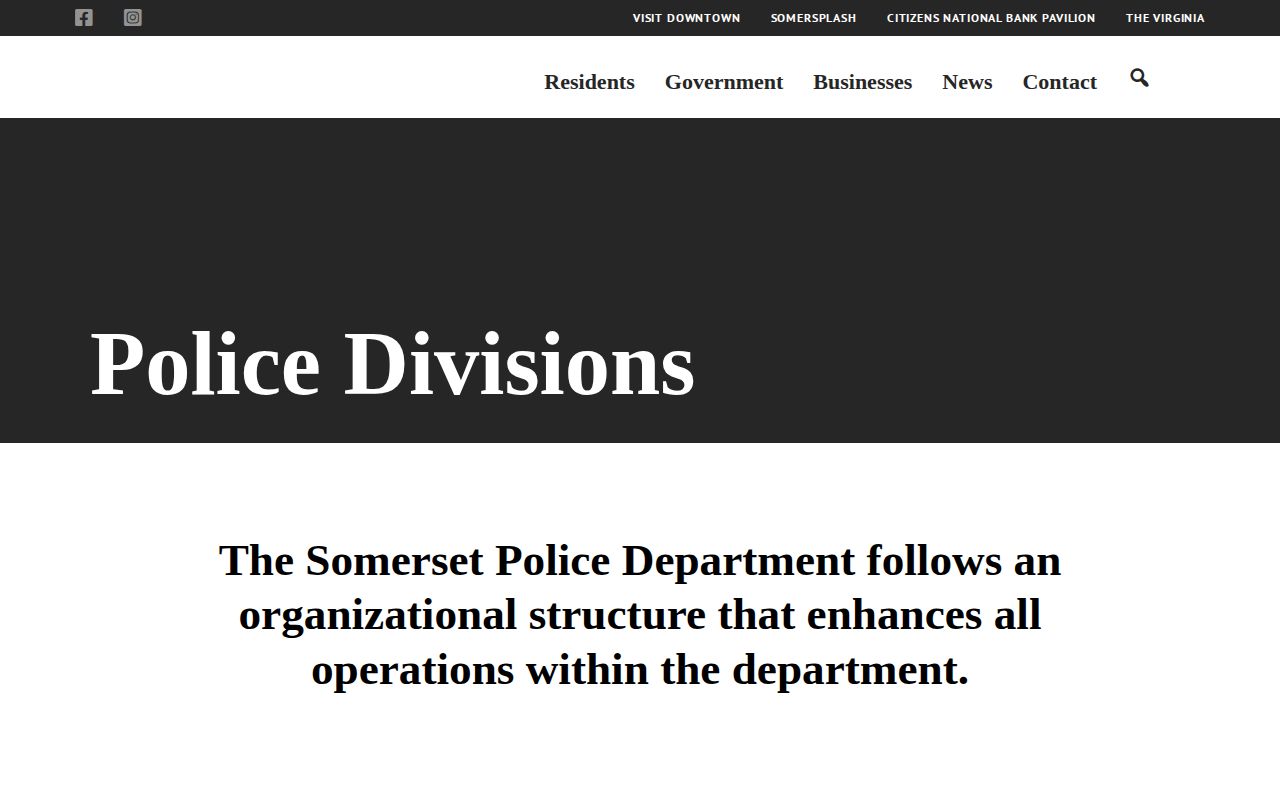This screenshot has height=800, width=1280.
Task: Open the Residents menu
Action: click(589, 82)
